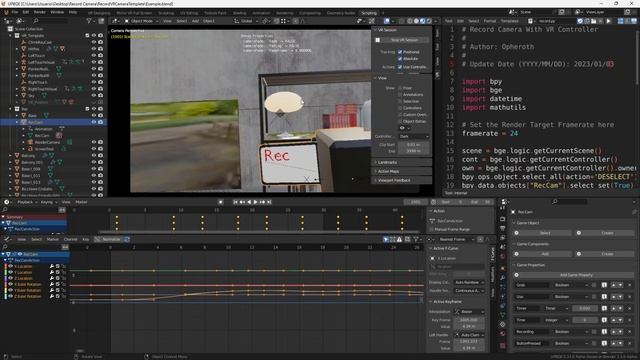Click the Clip Start value slider field
The image size is (640, 360).
pos(413,144)
